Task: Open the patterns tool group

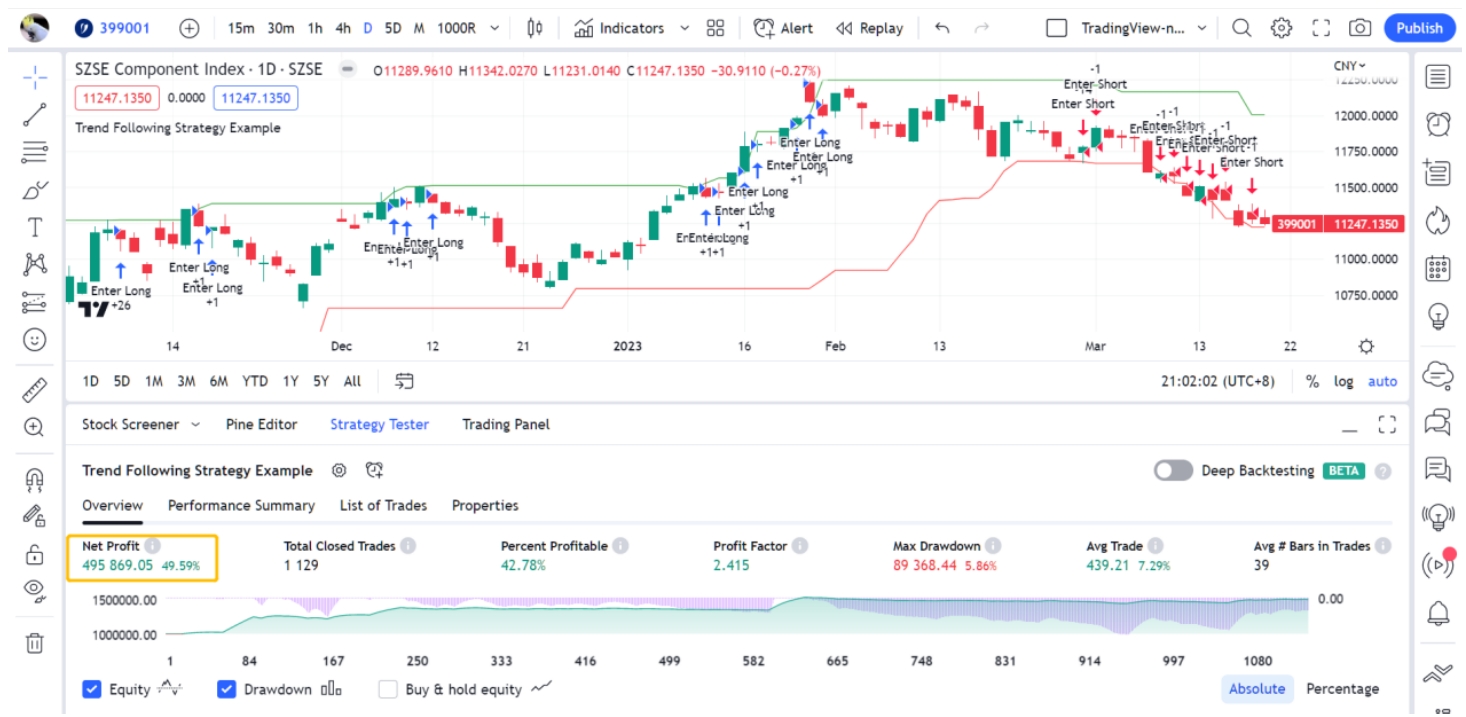Action: (35, 264)
